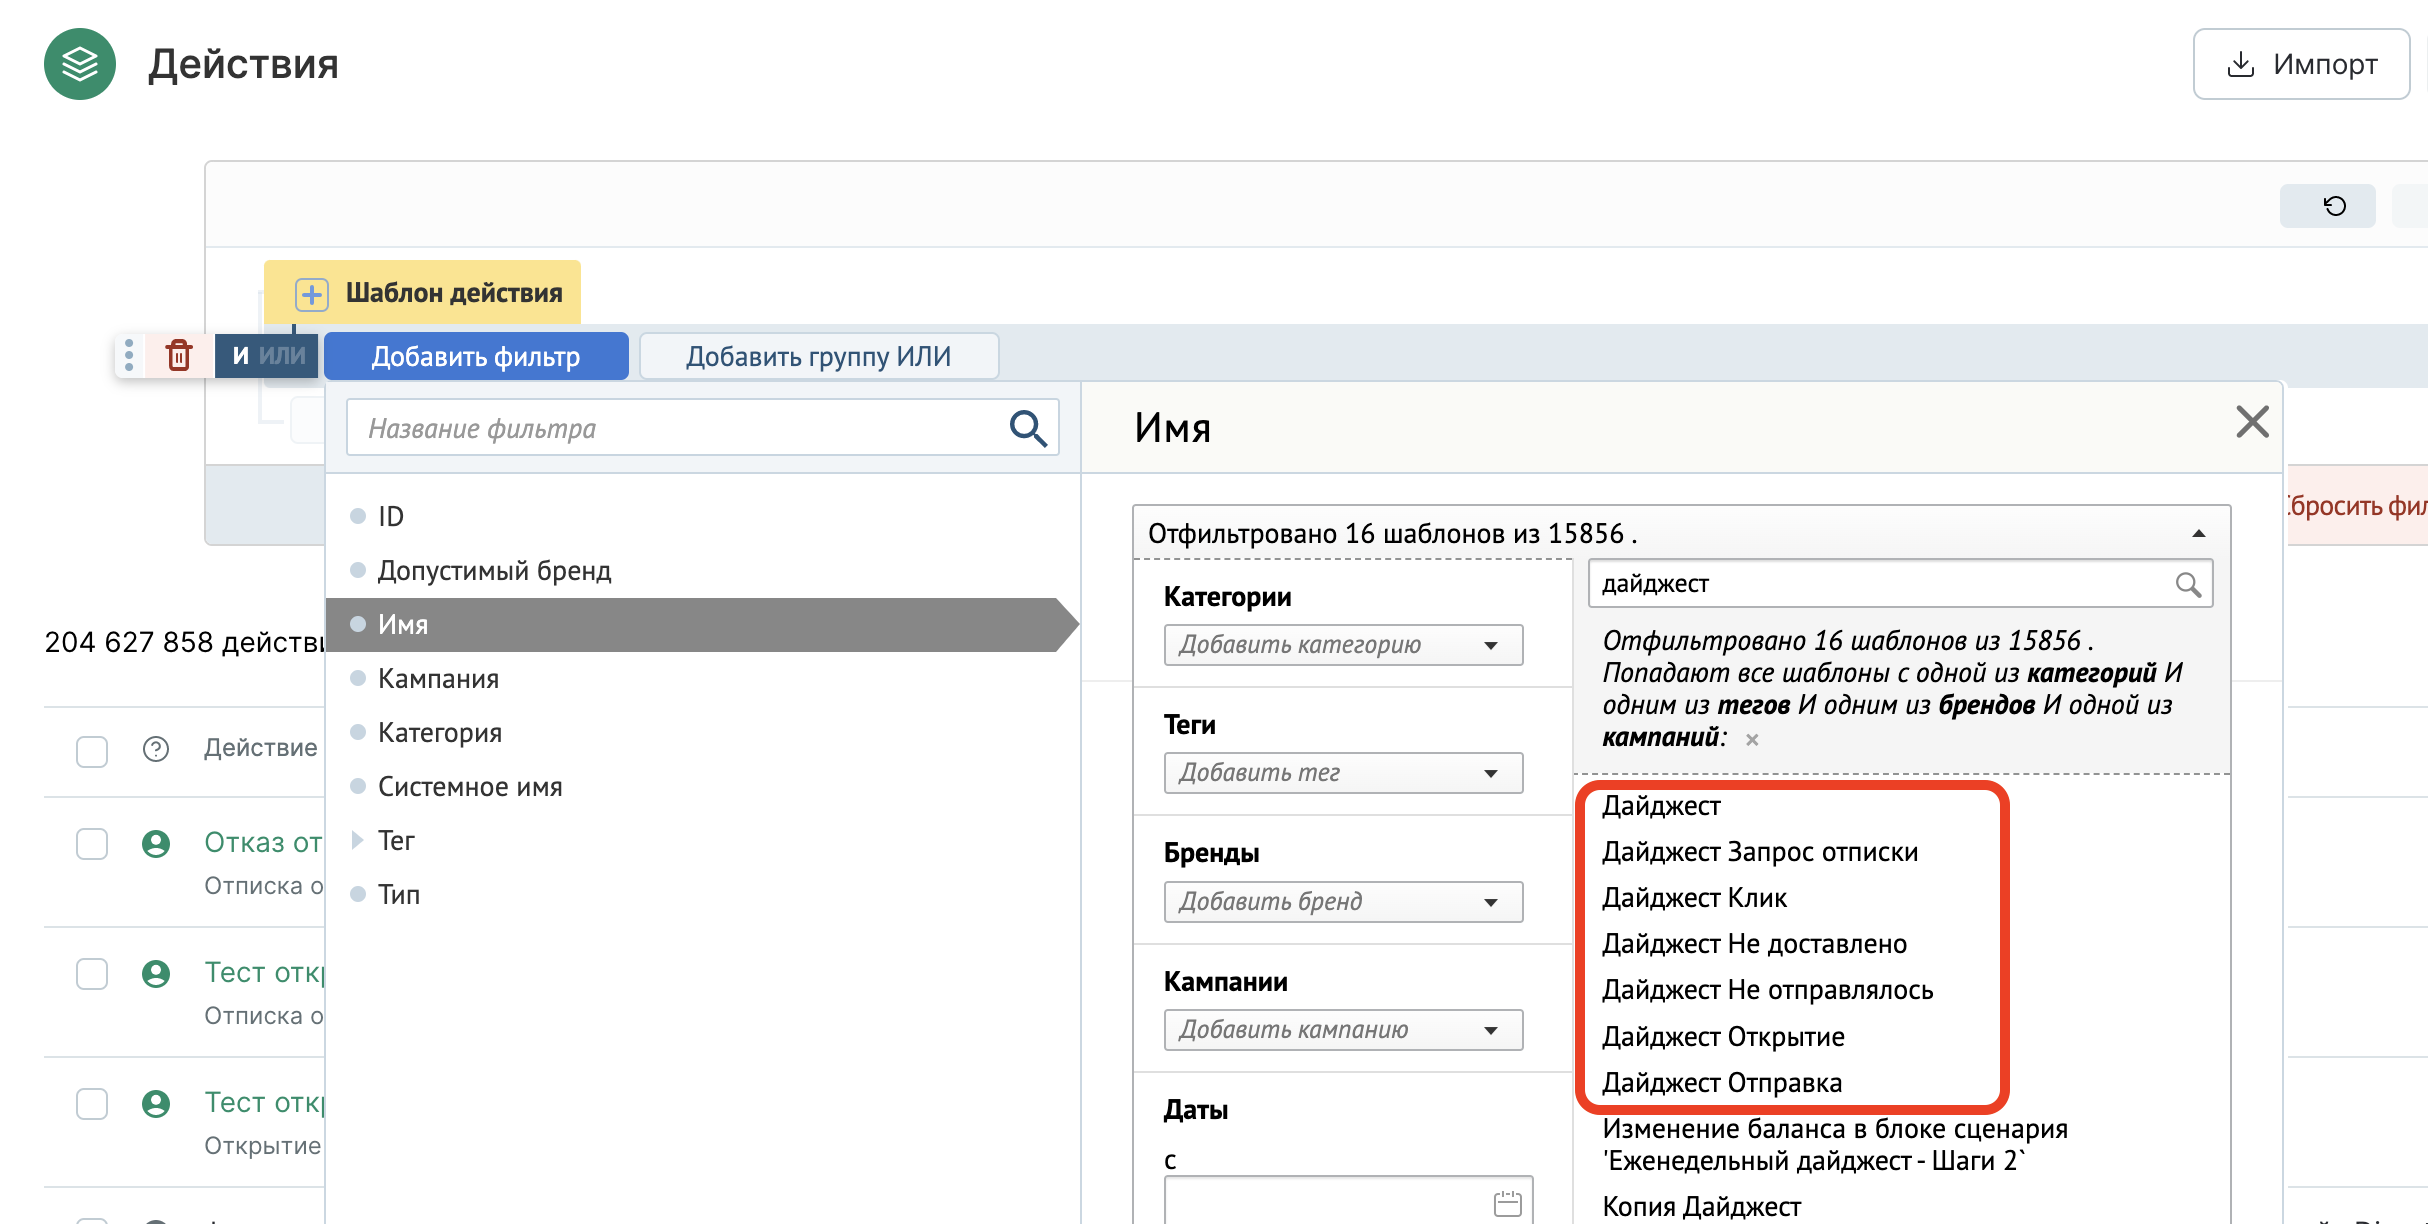Viewport: 2428px width, 1224px height.
Task: Tick the header select-all checkbox
Action: [x=92, y=751]
